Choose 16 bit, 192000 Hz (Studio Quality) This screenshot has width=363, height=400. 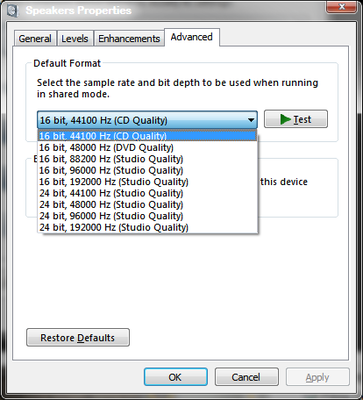click(147, 182)
